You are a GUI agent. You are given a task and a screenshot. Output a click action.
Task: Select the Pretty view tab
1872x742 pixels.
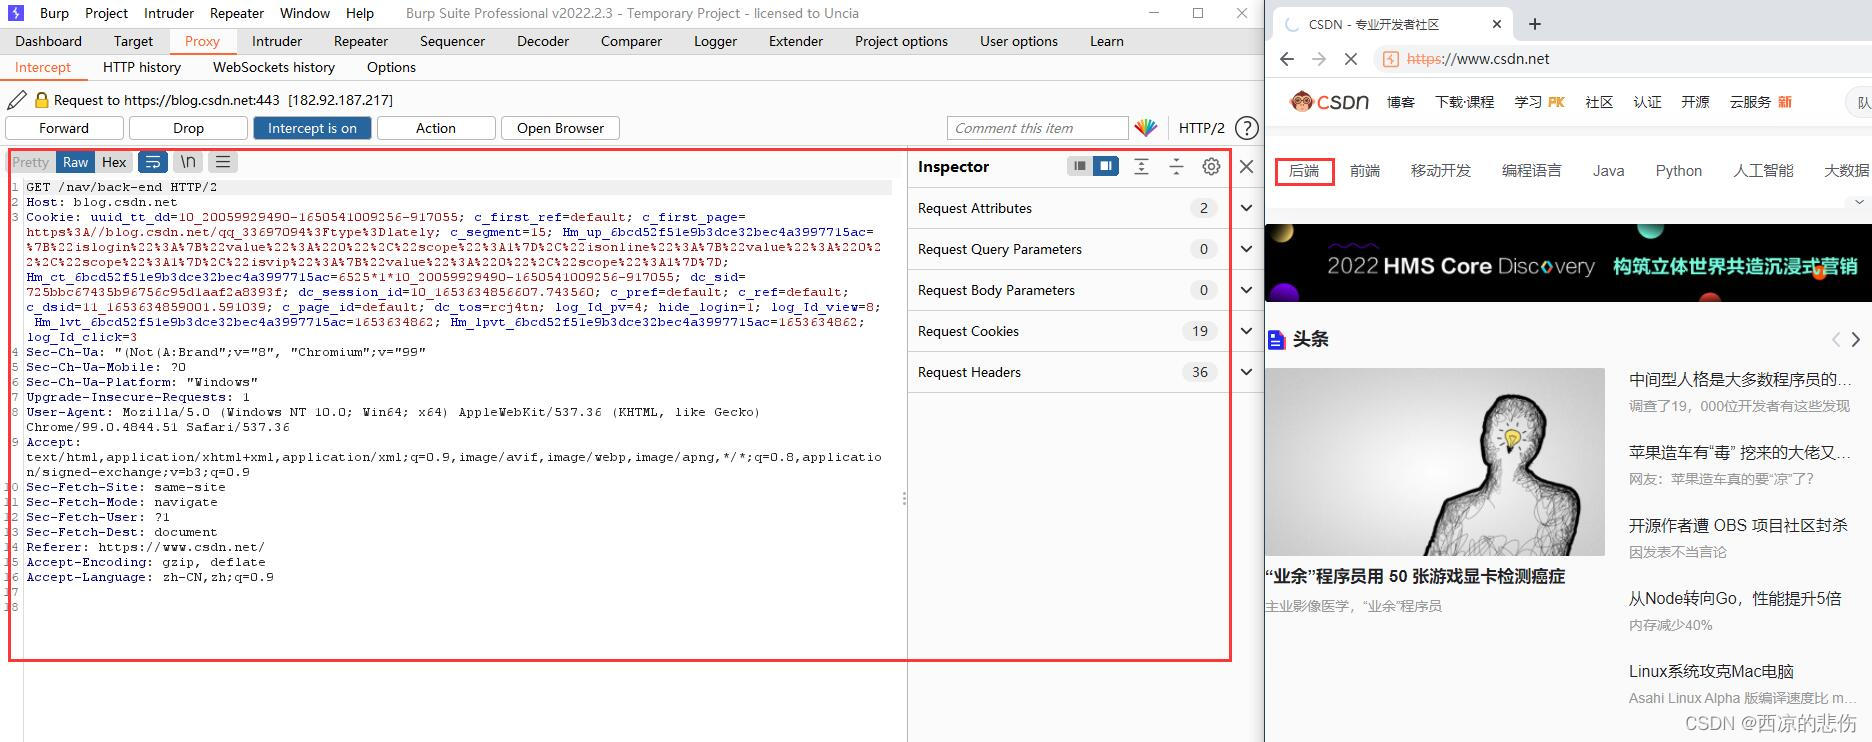coord(30,162)
